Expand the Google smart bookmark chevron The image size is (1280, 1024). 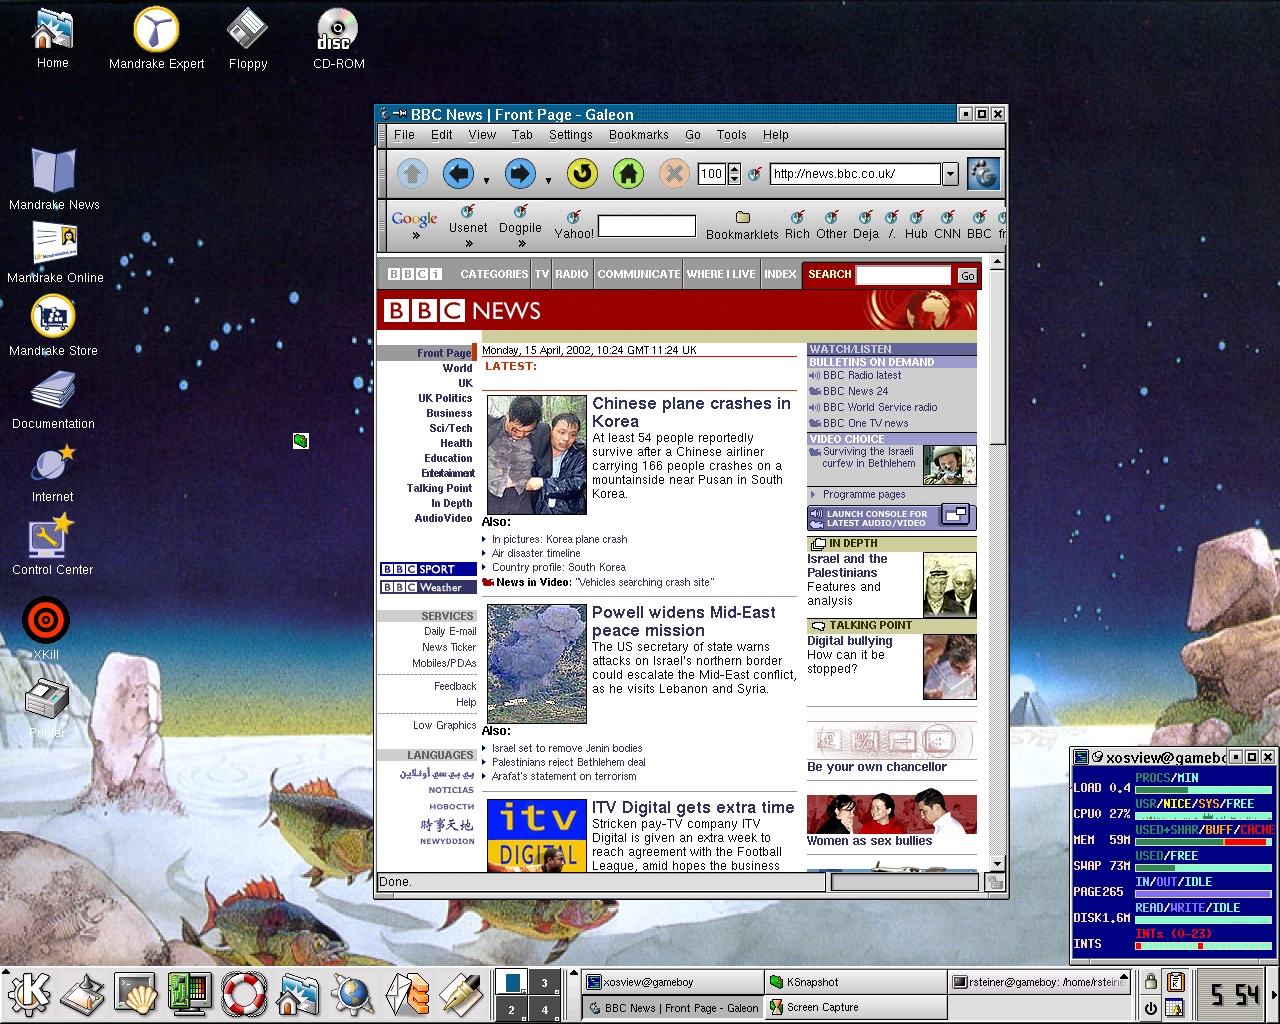click(x=416, y=237)
